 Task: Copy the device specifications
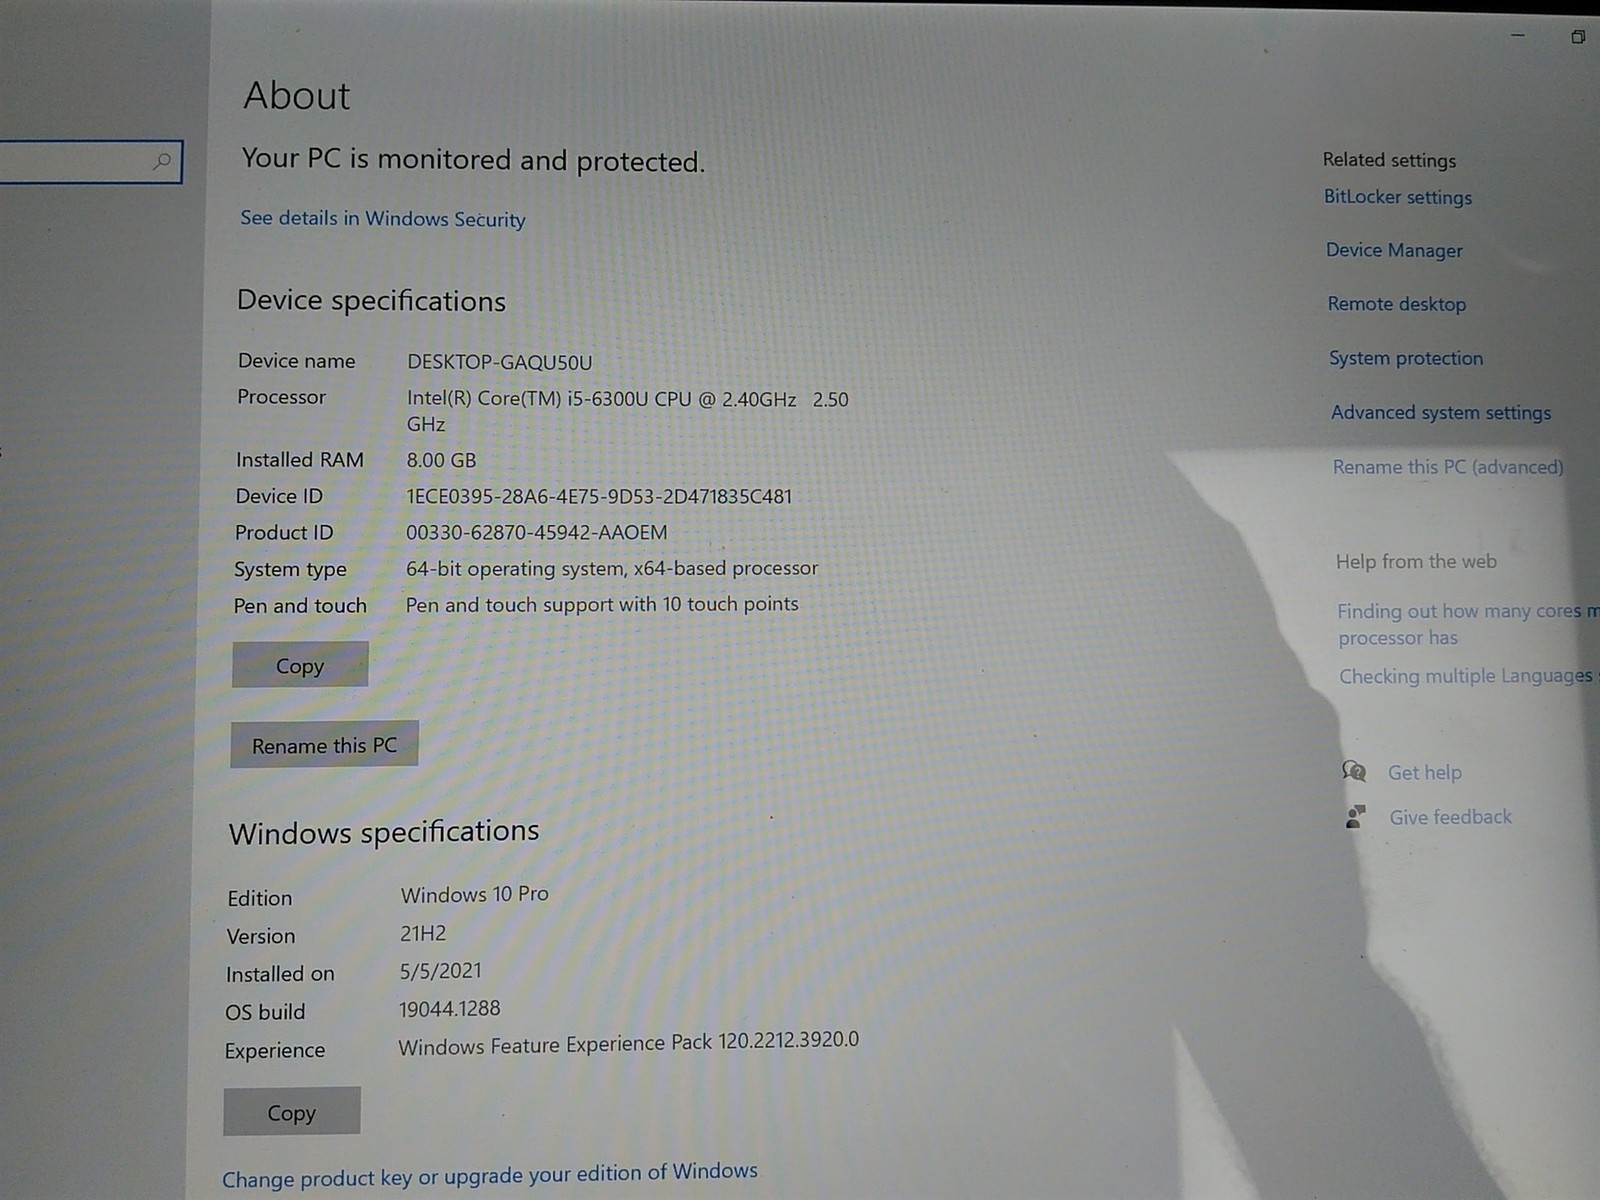tap(300, 665)
